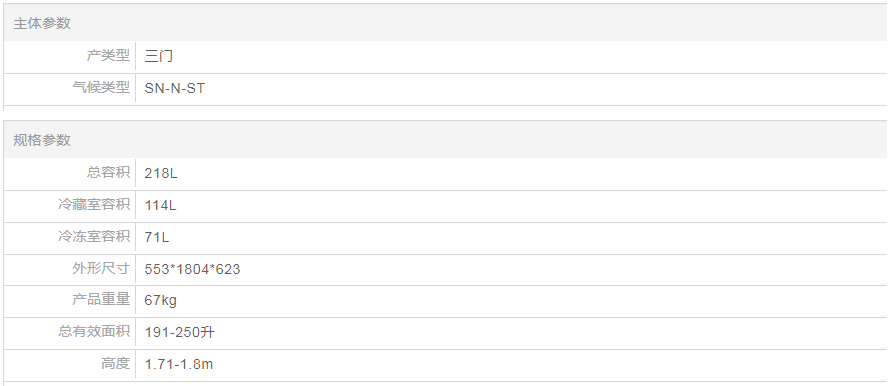Viewport: 891px width, 386px height.
Task: Select the 产品重量 label
Action: (x=101, y=299)
